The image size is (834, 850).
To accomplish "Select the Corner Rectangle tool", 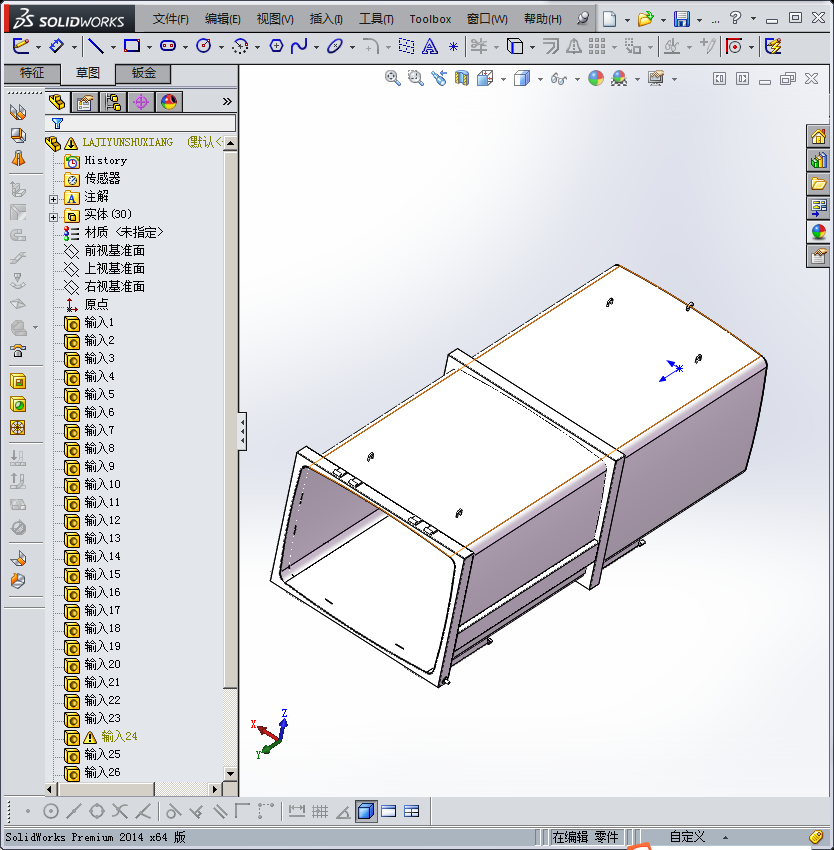I will pyautogui.click(x=132, y=46).
